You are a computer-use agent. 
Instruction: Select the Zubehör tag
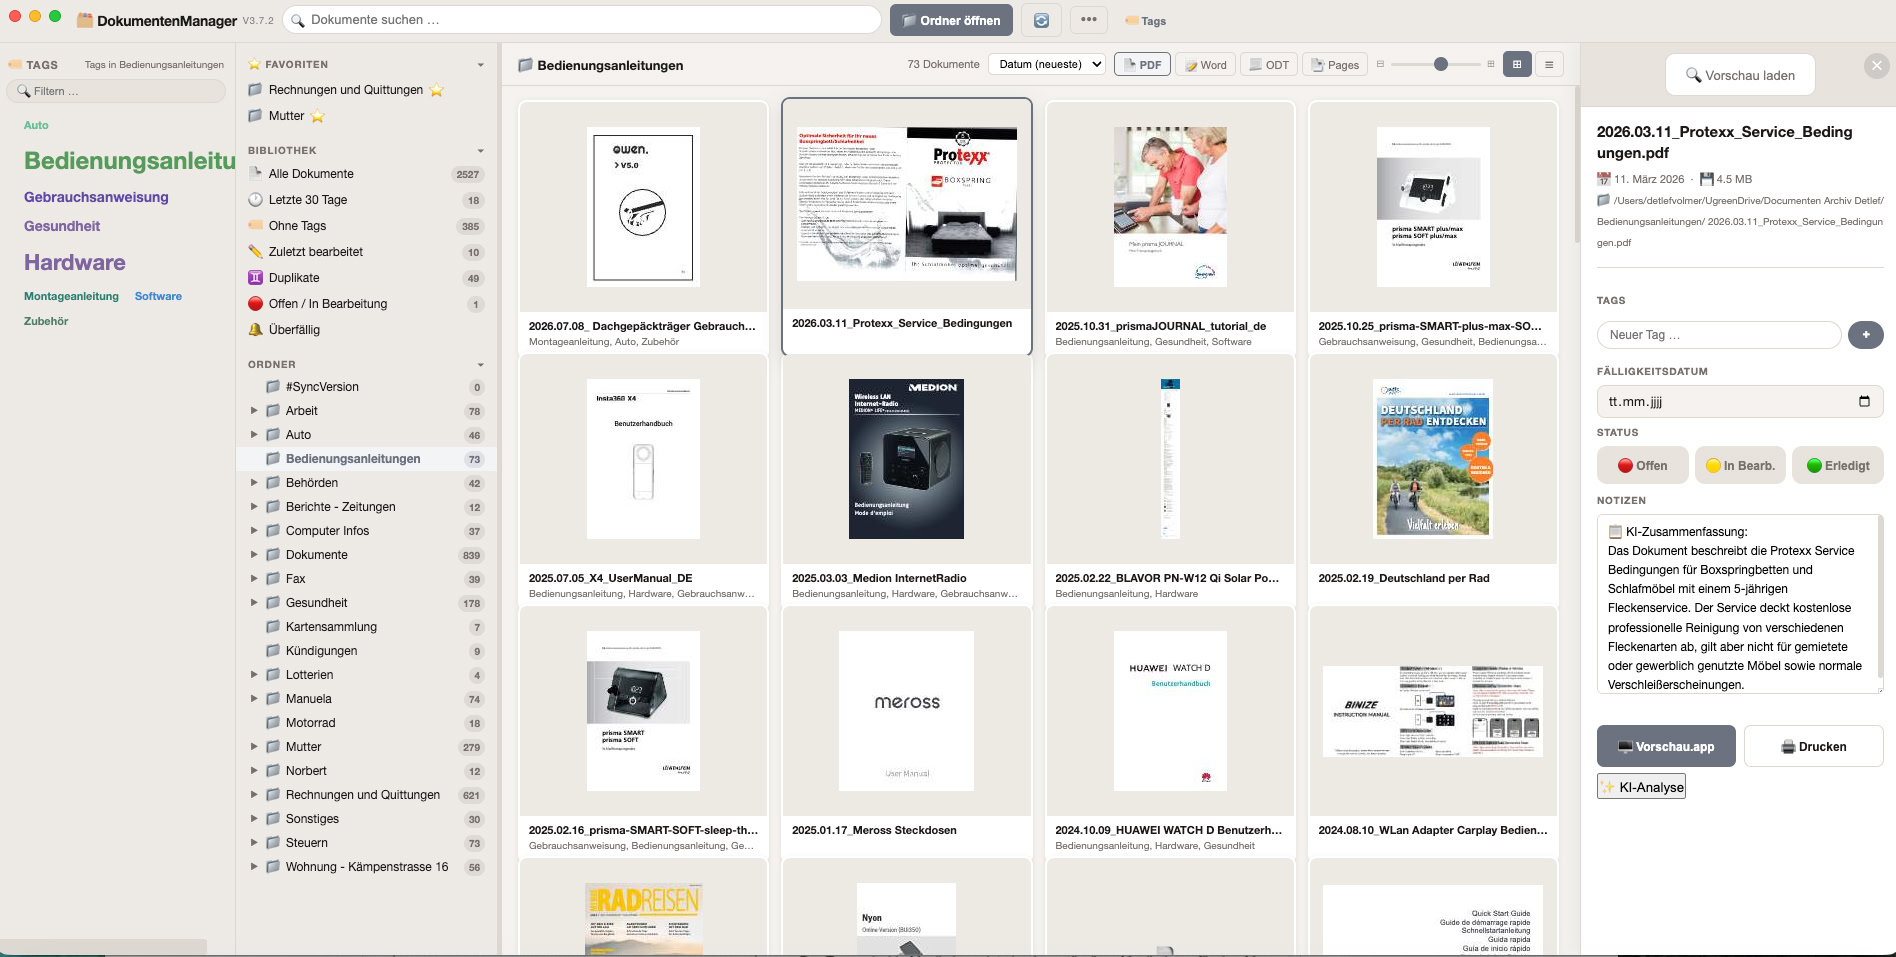click(46, 321)
